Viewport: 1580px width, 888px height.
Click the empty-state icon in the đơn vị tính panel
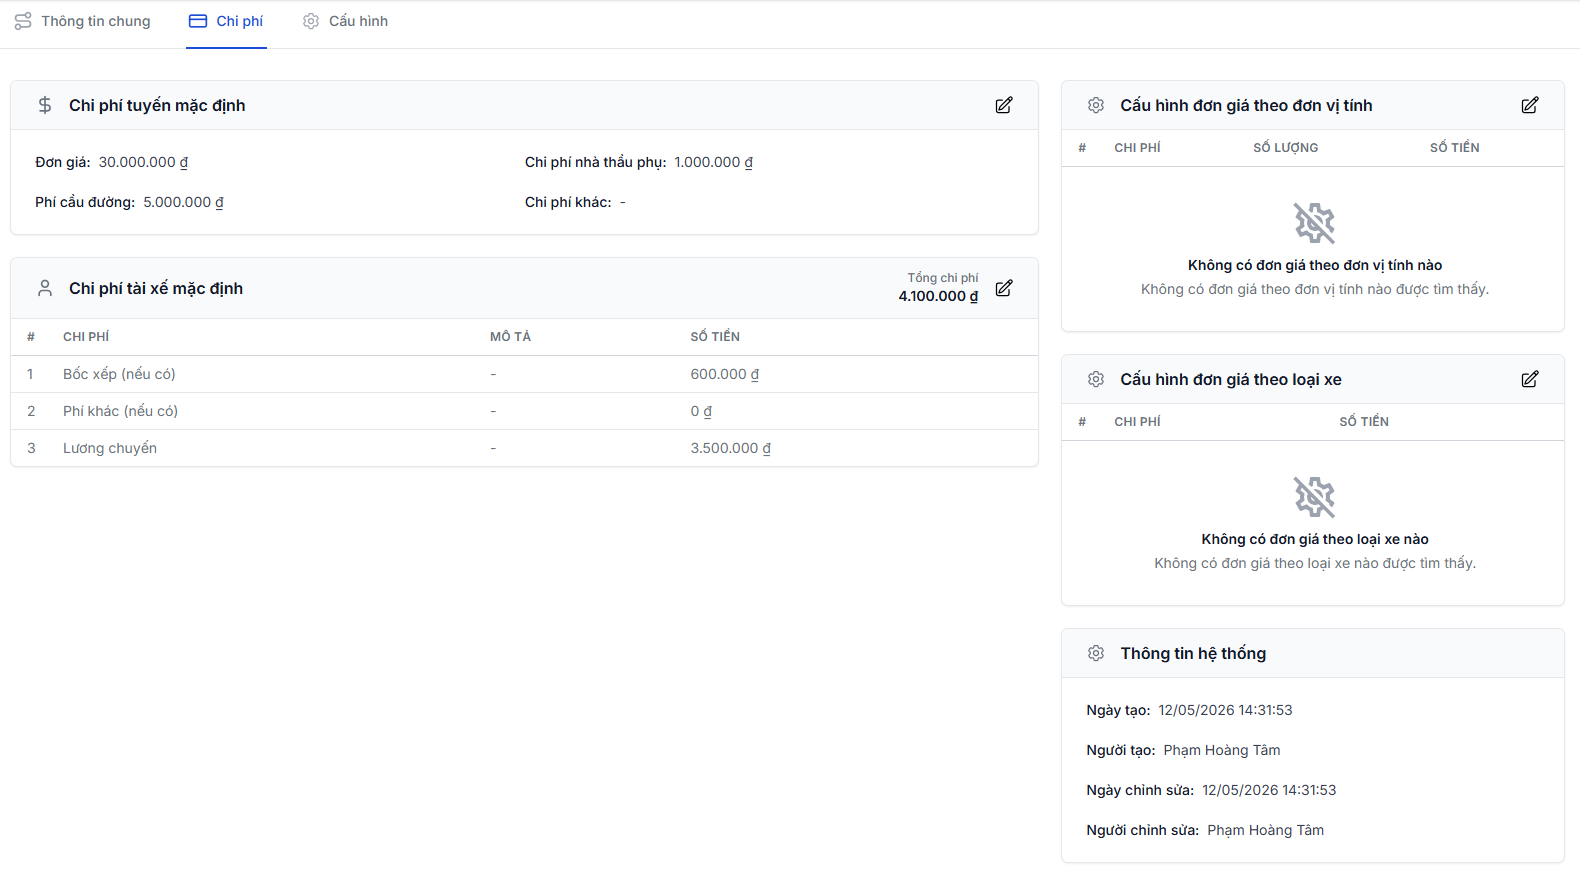pos(1314,223)
